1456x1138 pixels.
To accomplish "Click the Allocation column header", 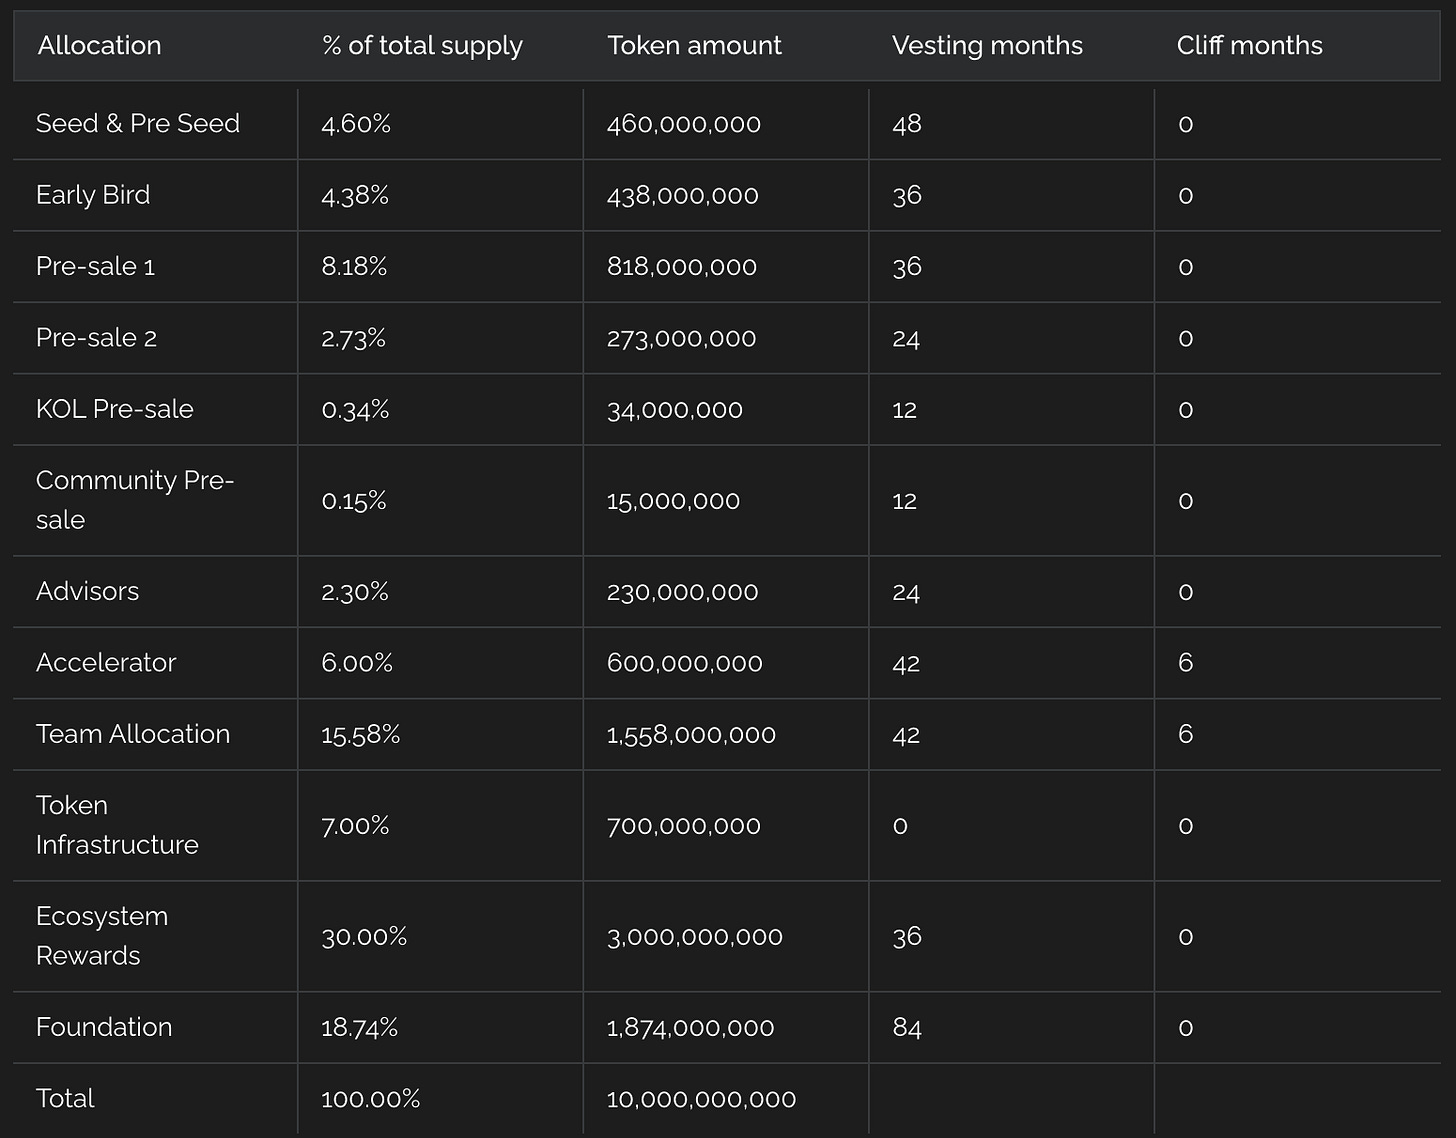I will tap(99, 46).
